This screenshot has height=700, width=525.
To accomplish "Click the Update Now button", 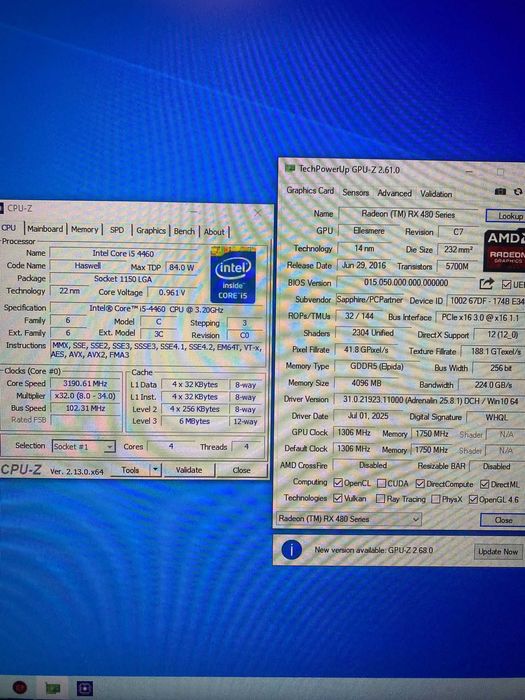I will click(498, 552).
